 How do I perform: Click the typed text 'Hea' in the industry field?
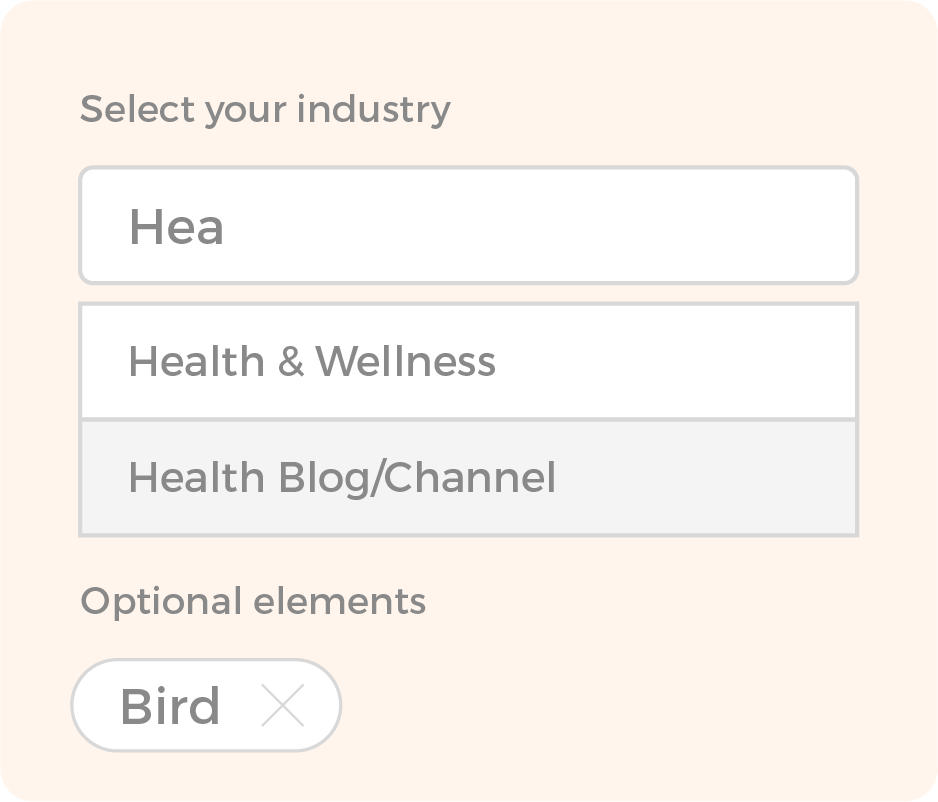[x=176, y=227]
